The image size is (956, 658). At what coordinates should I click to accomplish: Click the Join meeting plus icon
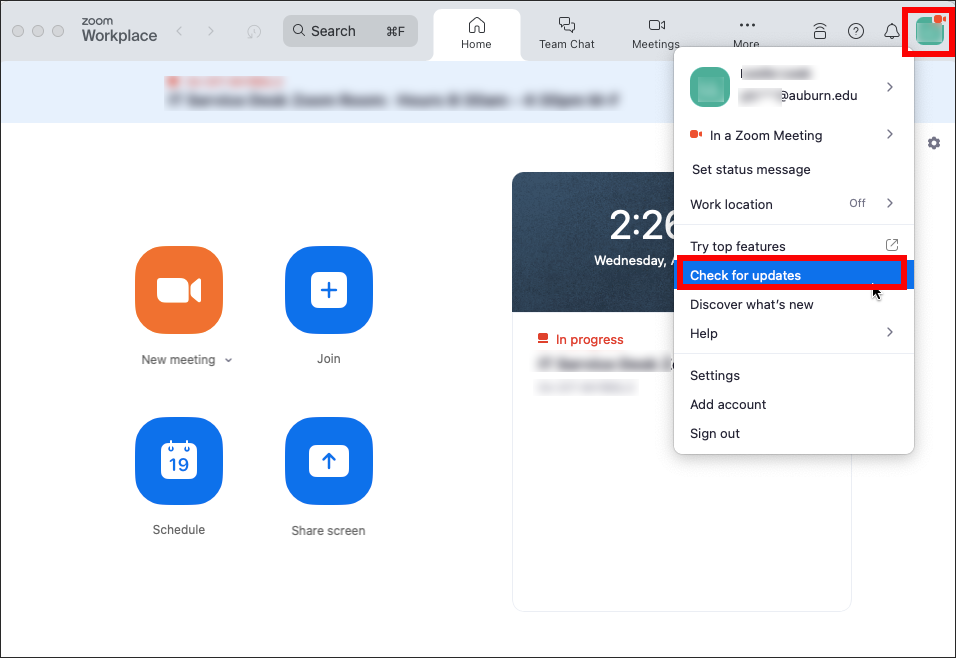pos(329,290)
